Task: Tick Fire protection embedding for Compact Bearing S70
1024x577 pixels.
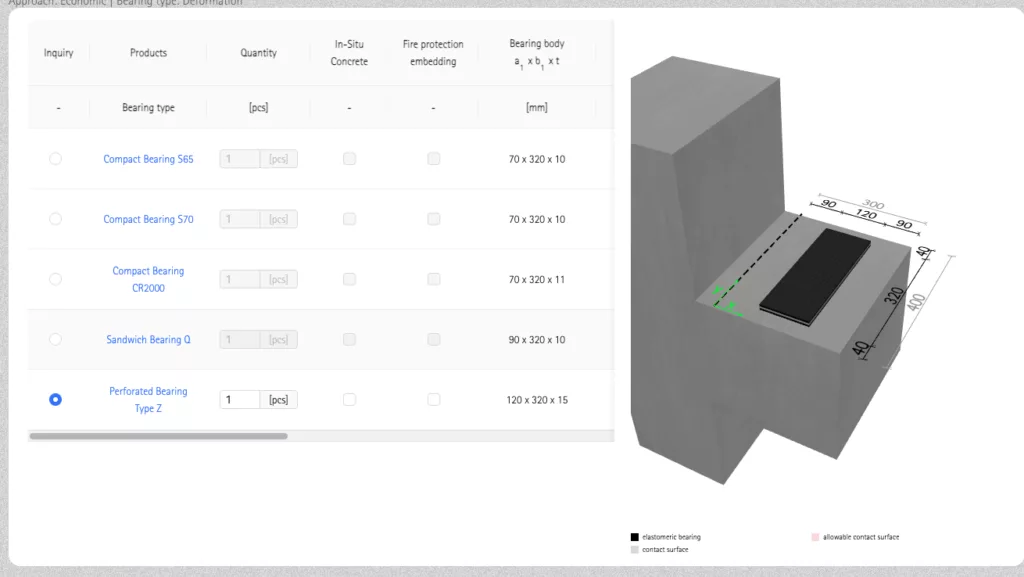Action: (x=434, y=219)
